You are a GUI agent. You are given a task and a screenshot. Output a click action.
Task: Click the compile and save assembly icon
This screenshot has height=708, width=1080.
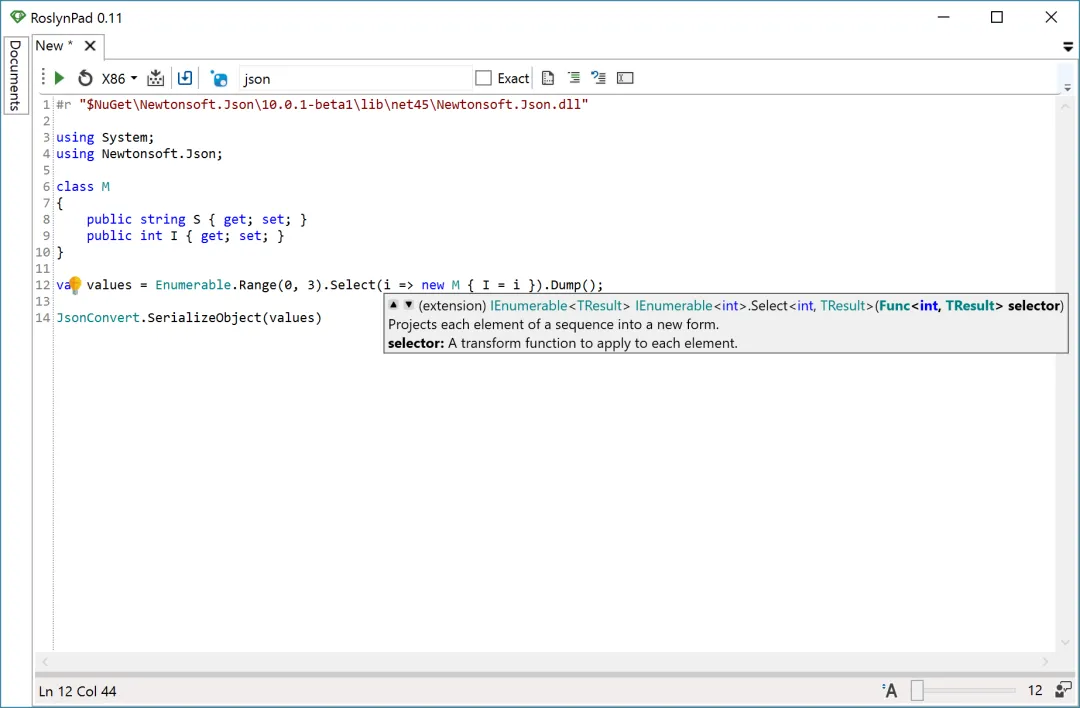point(156,79)
